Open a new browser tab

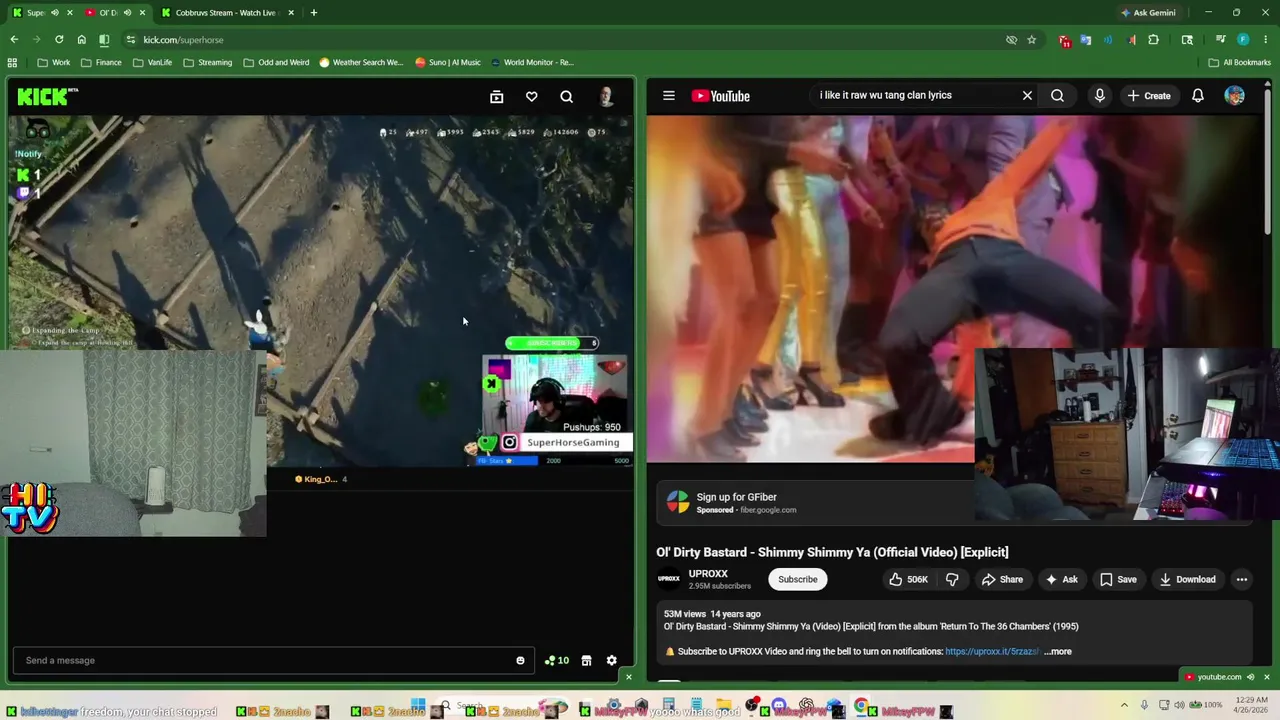(x=314, y=13)
